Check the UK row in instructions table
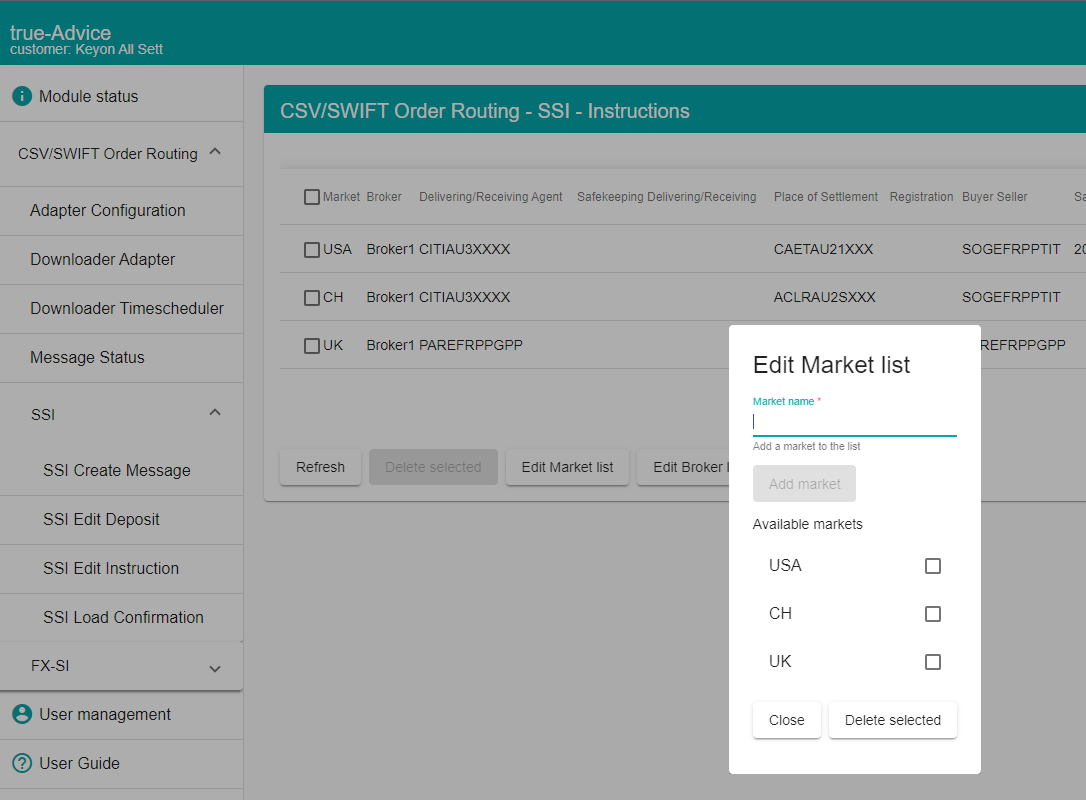This screenshot has width=1086, height=800. pos(312,346)
